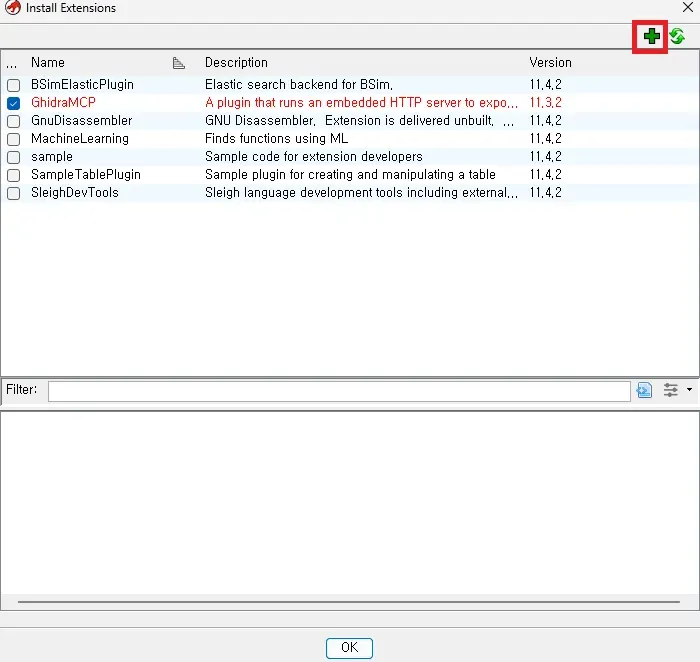Click the Ghidra dragon icon in title bar

coord(12,8)
